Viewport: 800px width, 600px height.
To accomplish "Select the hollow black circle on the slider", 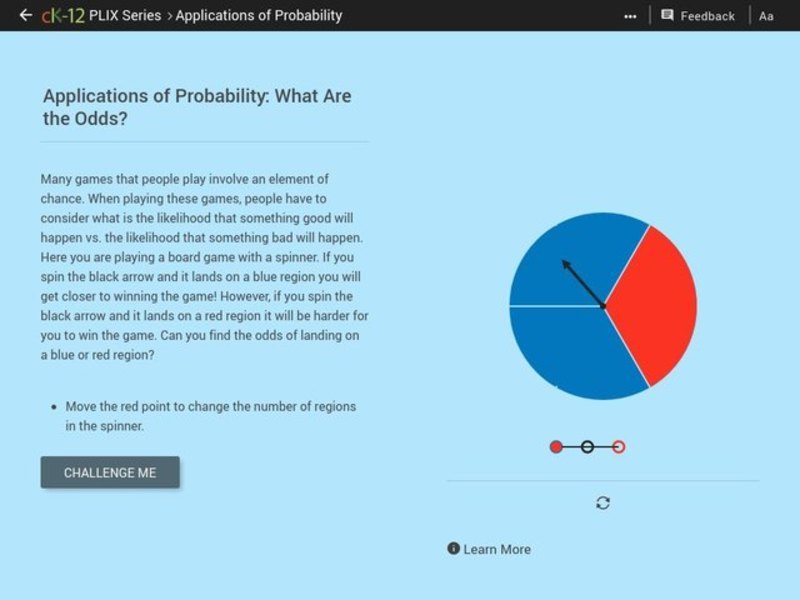I will (x=589, y=447).
